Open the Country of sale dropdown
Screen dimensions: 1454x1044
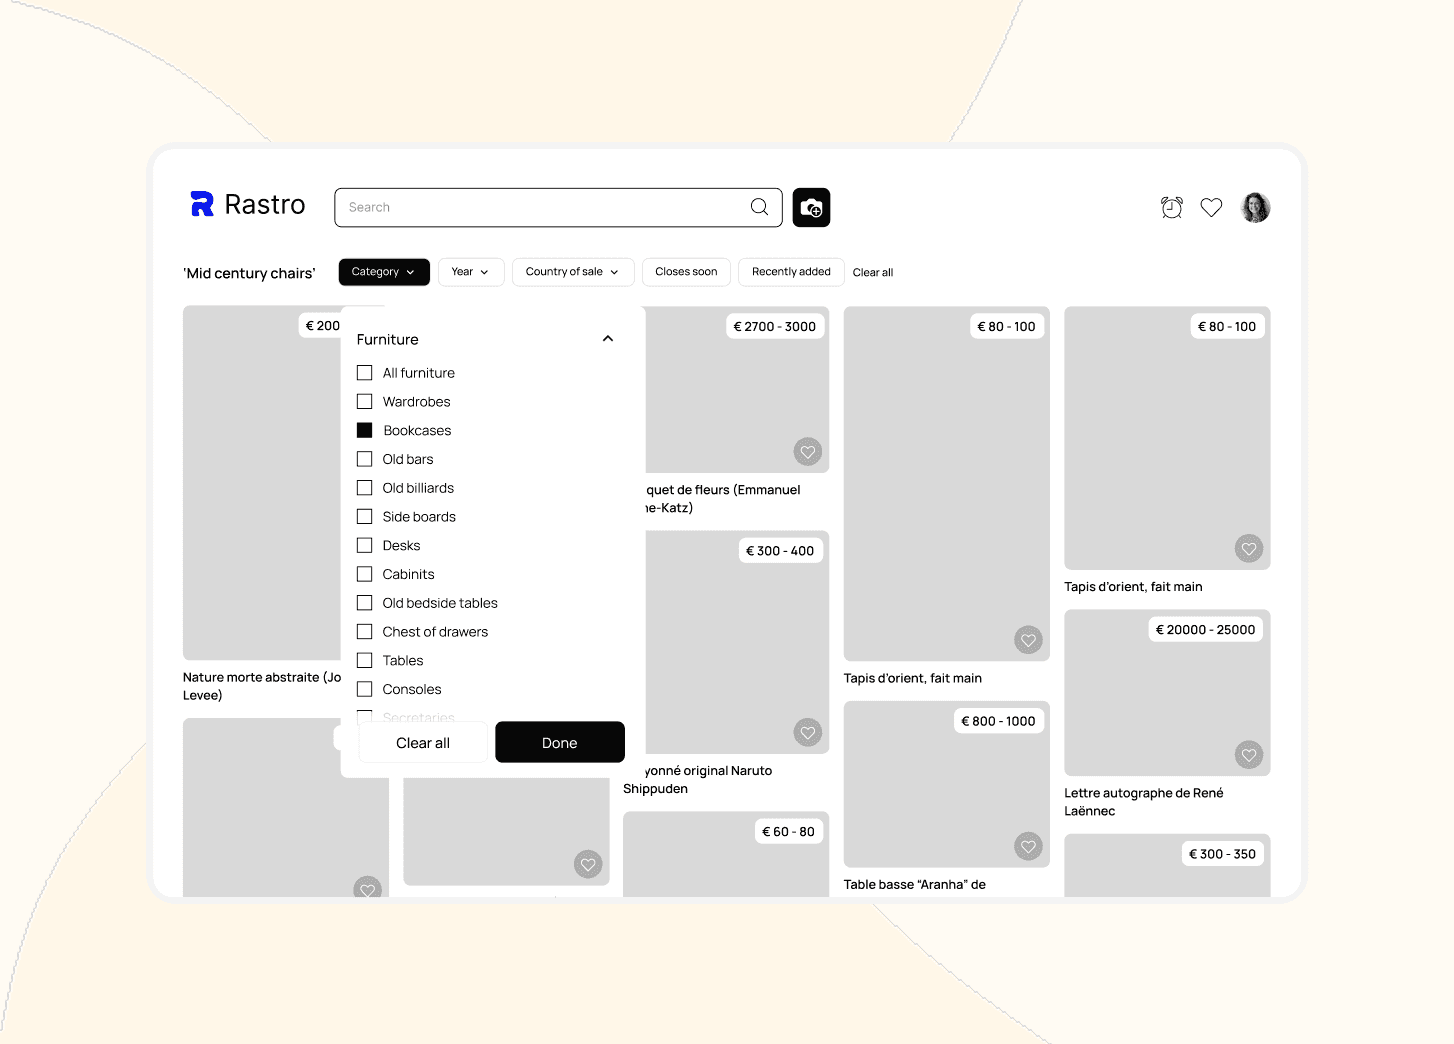click(573, 272)
